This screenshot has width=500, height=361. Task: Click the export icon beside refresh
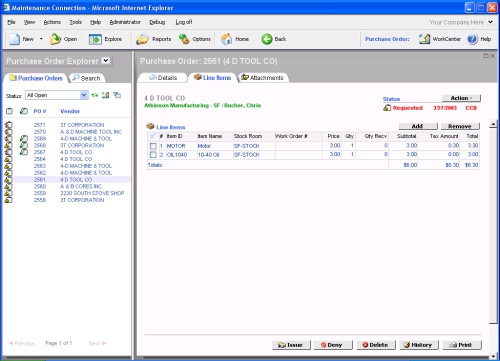106,95
